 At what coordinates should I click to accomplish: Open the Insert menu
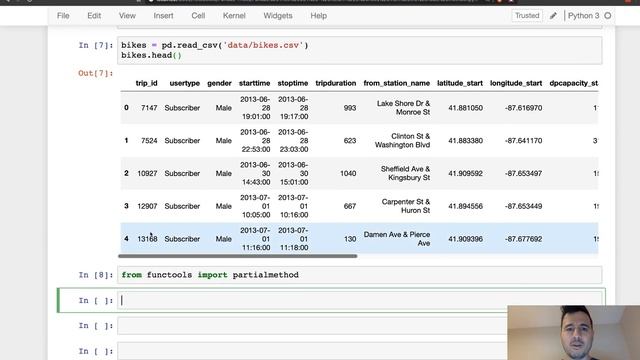point(163,16)
